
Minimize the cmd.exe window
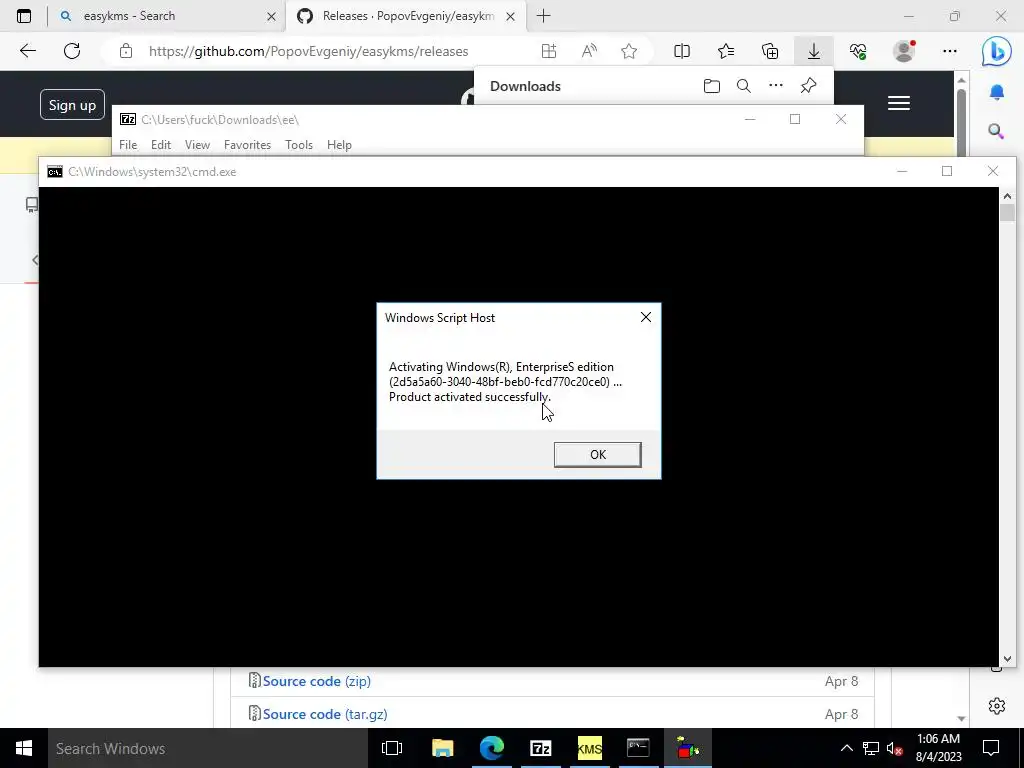(902, 171)
